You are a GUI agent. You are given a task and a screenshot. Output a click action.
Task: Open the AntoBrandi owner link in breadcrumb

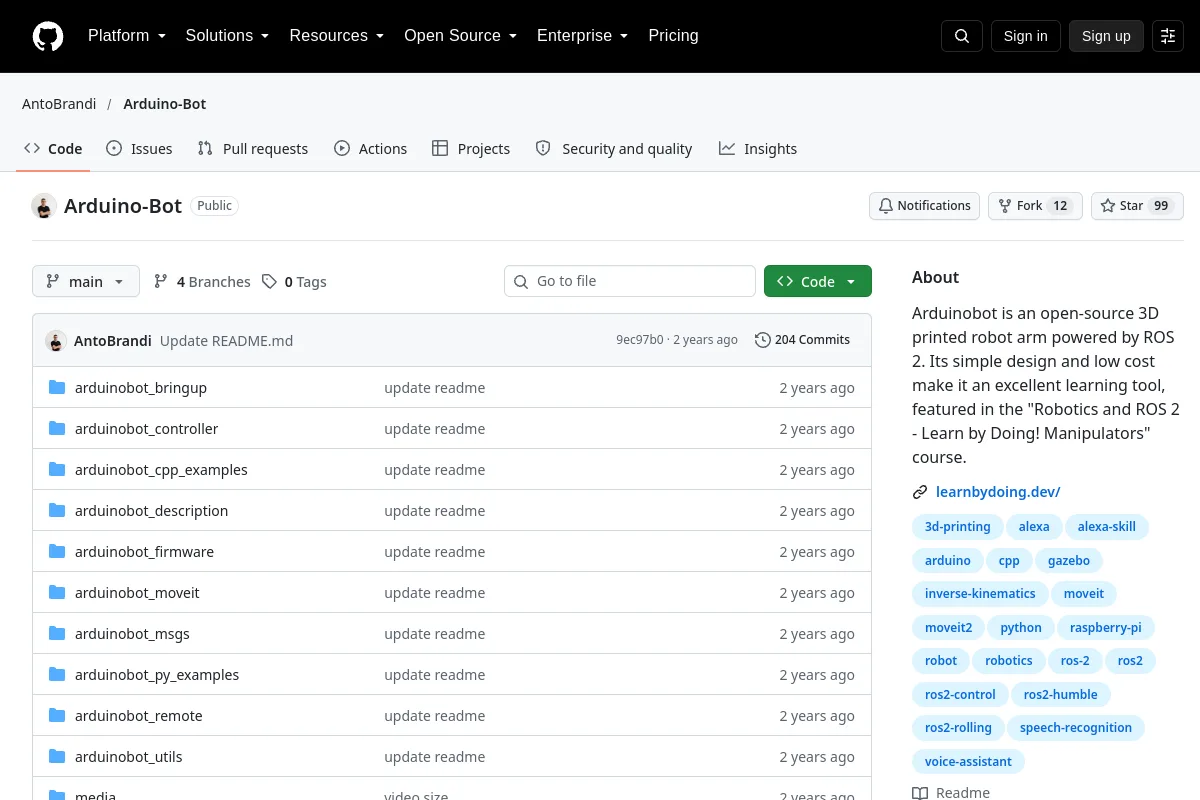(x=59, y=104)
